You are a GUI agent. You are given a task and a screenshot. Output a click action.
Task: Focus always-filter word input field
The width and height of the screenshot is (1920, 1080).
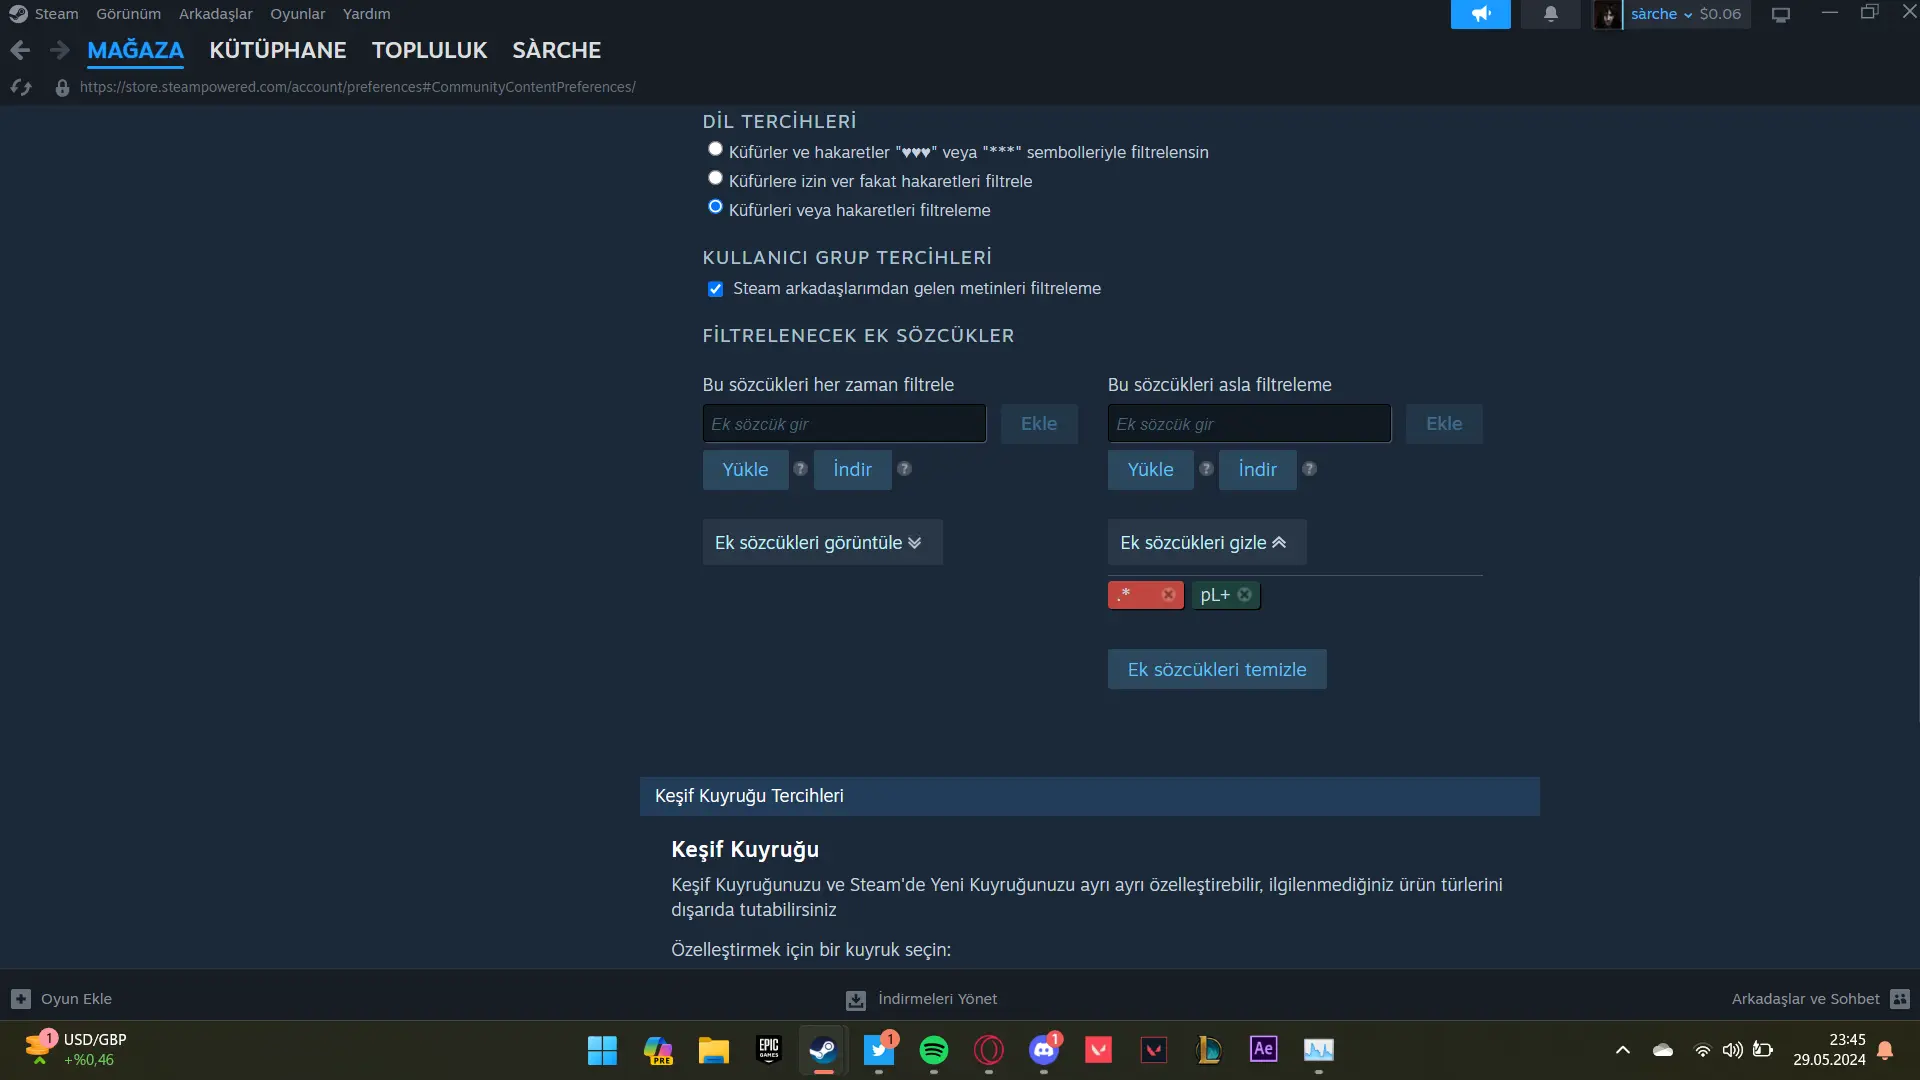click(x=844, y=424)
